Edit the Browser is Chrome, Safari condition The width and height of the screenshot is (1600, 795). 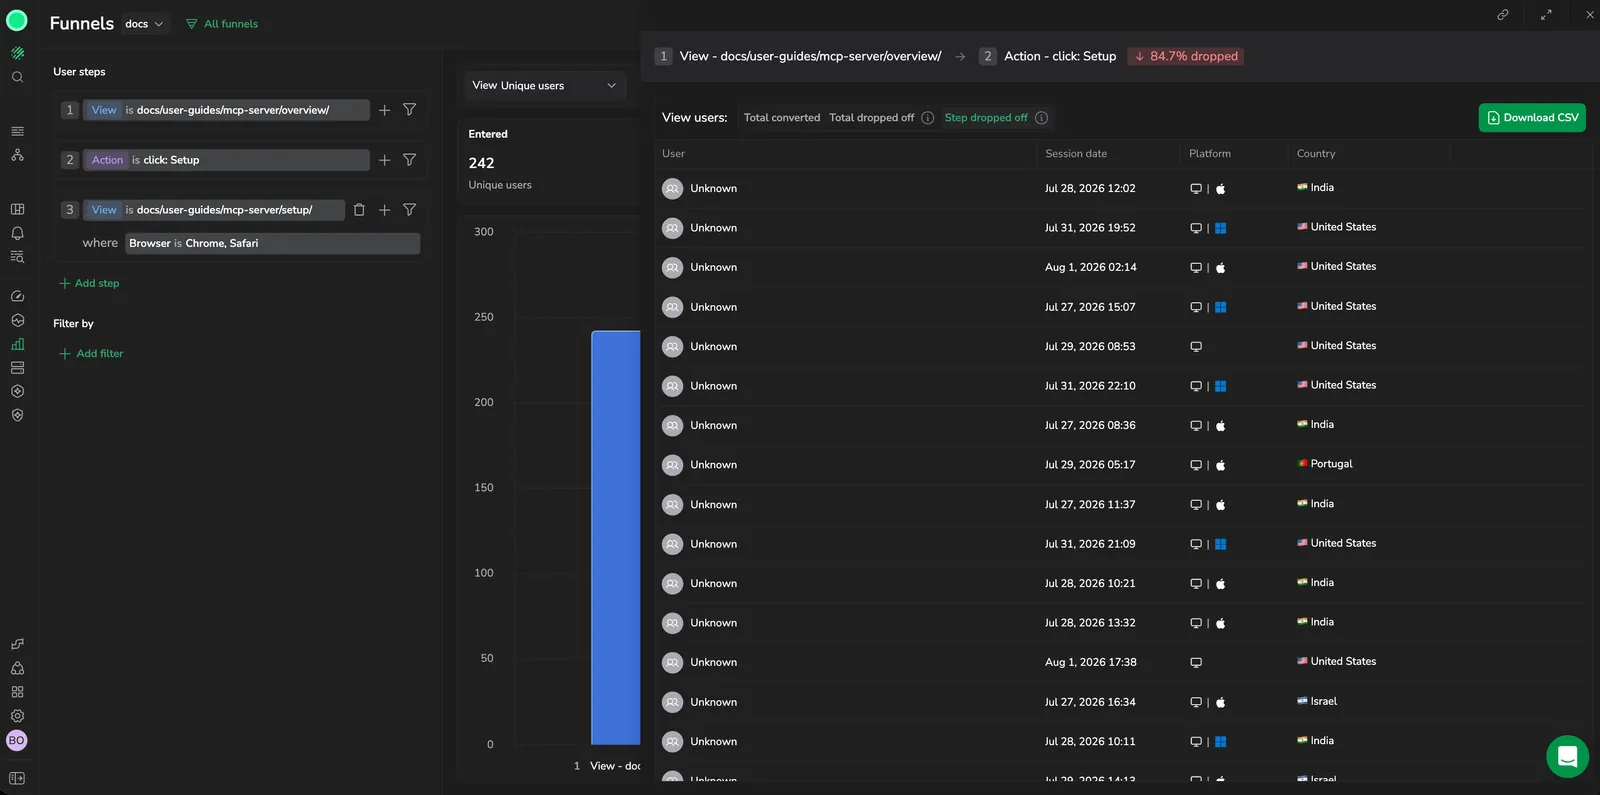pos(272,244)
